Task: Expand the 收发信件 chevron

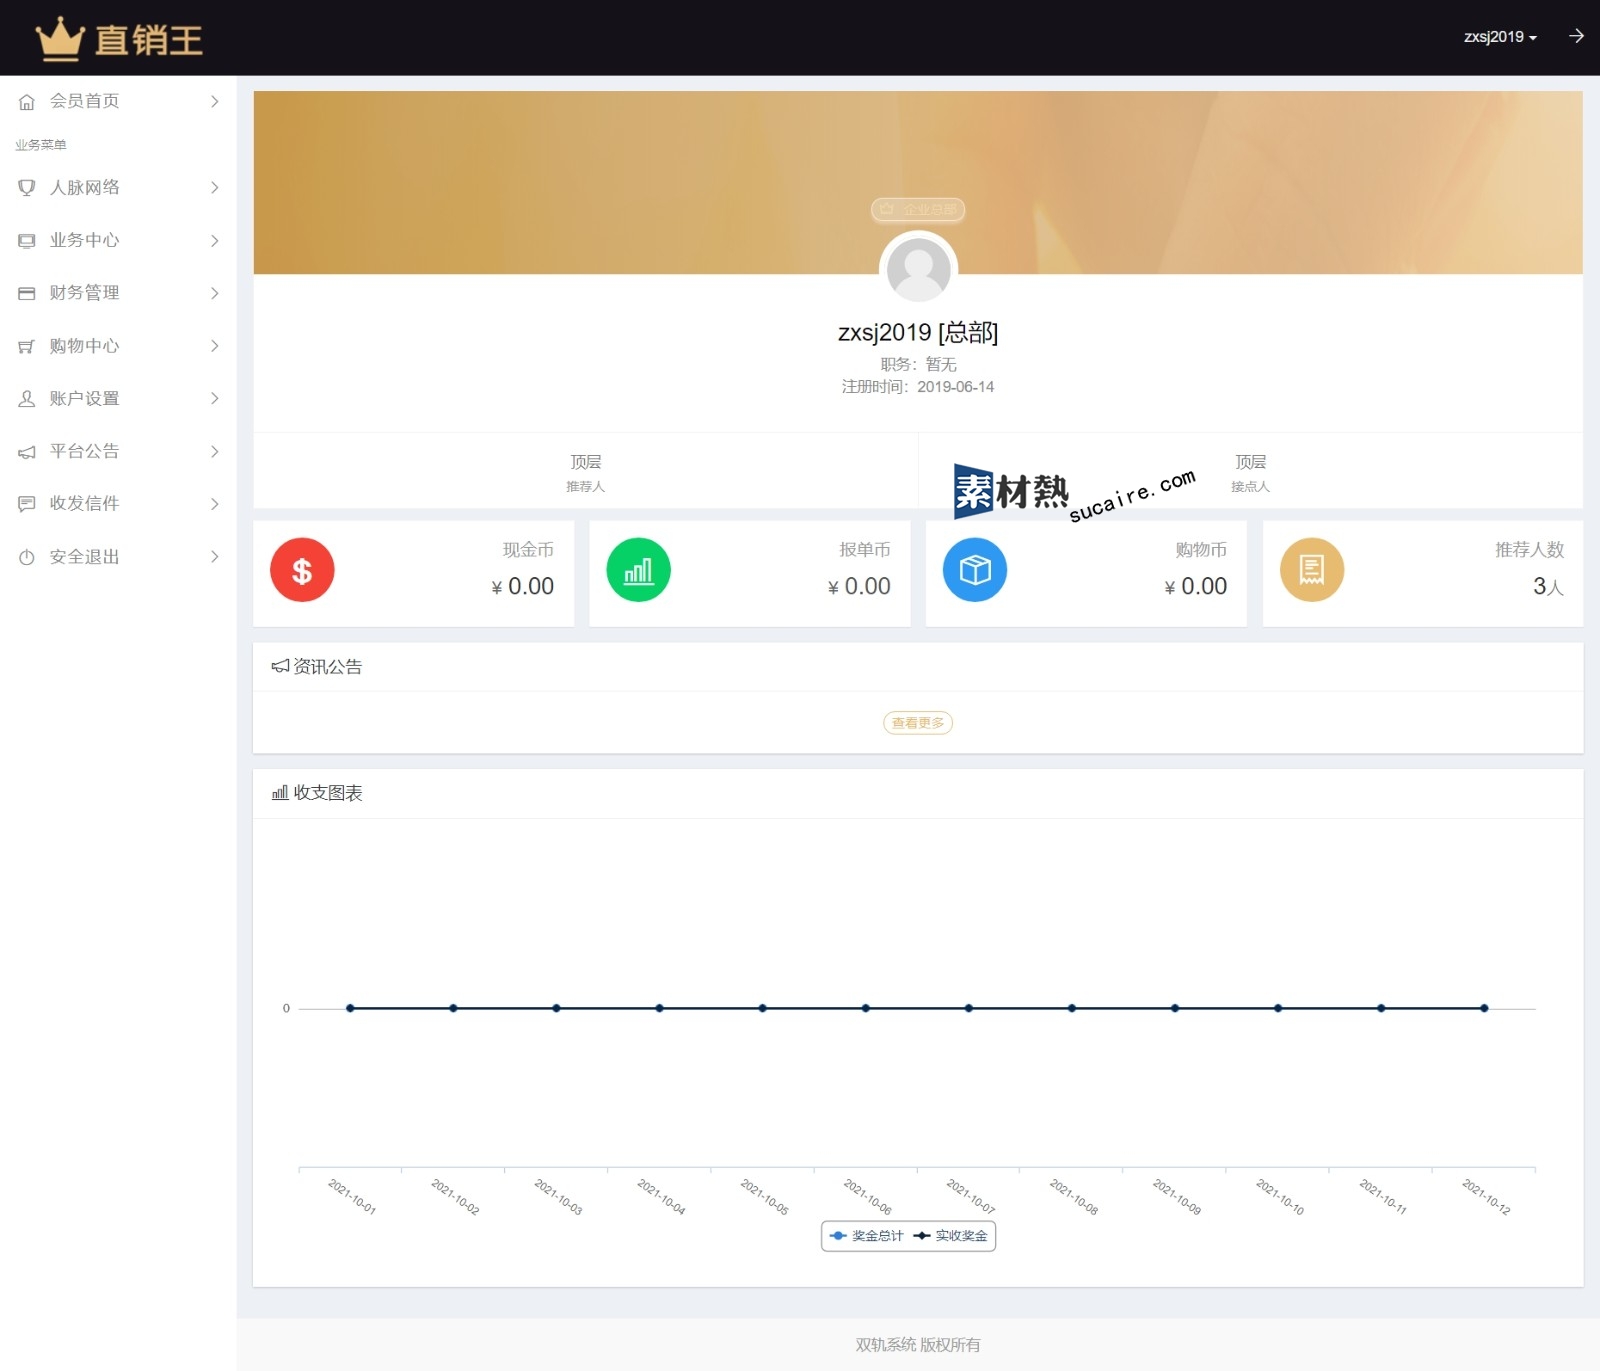Action: pos(214,503)
